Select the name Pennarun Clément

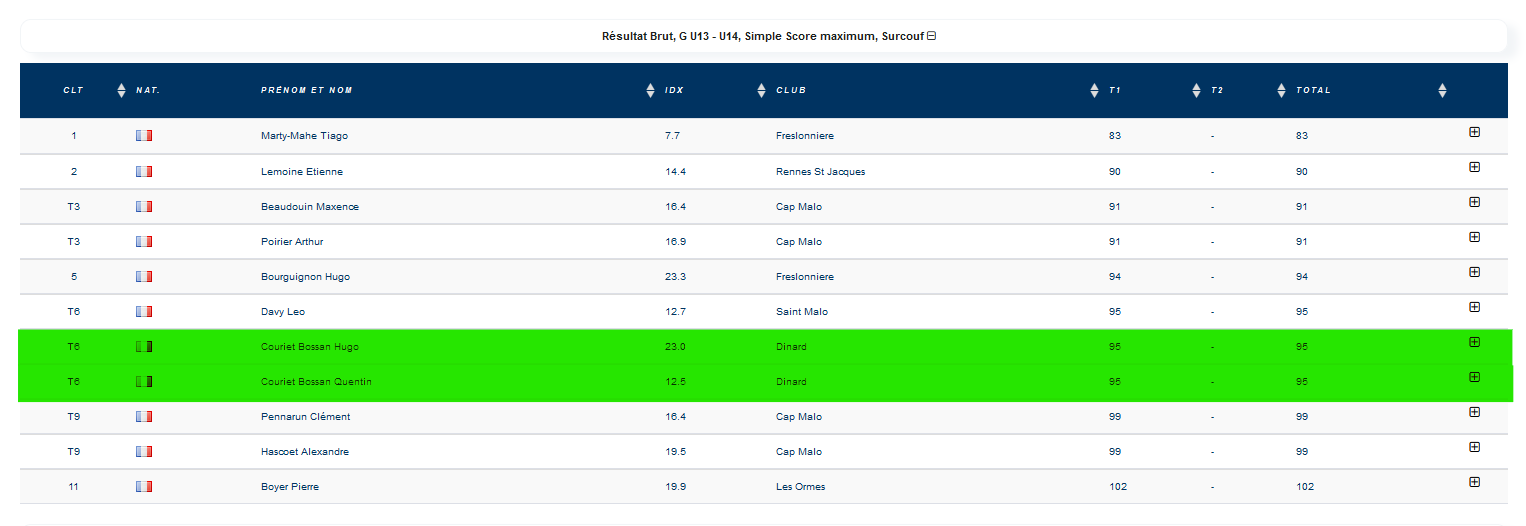[x=305, y=417]
